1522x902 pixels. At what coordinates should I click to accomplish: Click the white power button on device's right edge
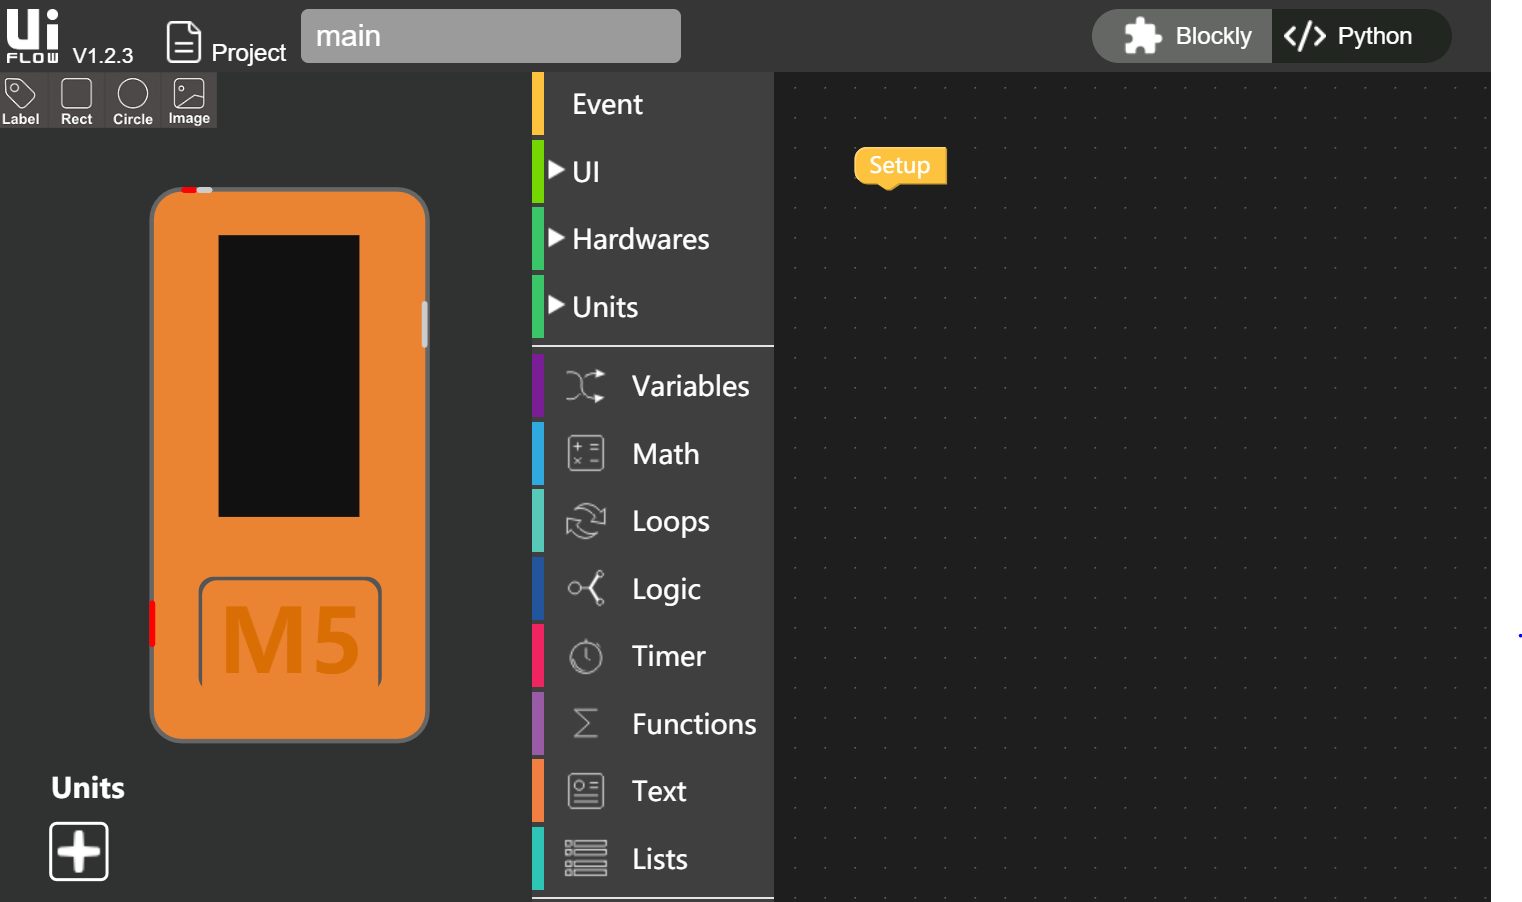point(425,324)
